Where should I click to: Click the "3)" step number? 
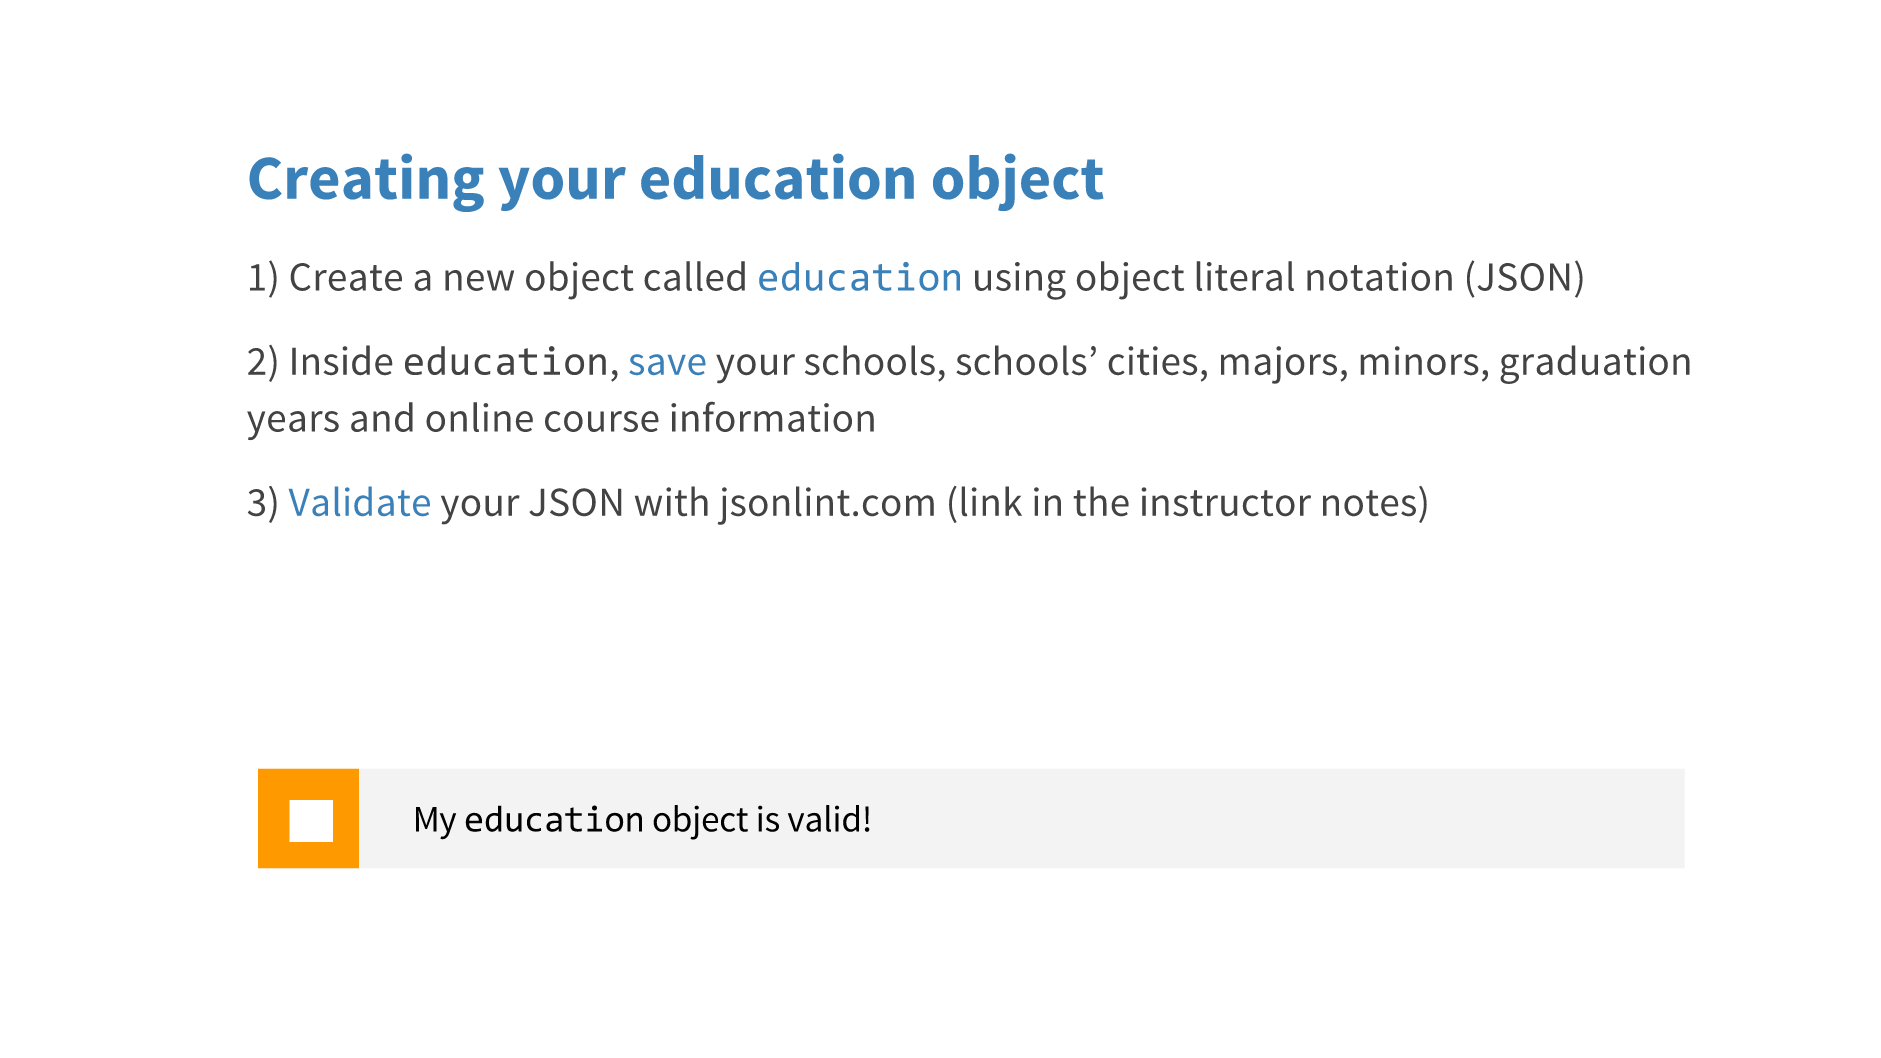click(x=262, y=503)
